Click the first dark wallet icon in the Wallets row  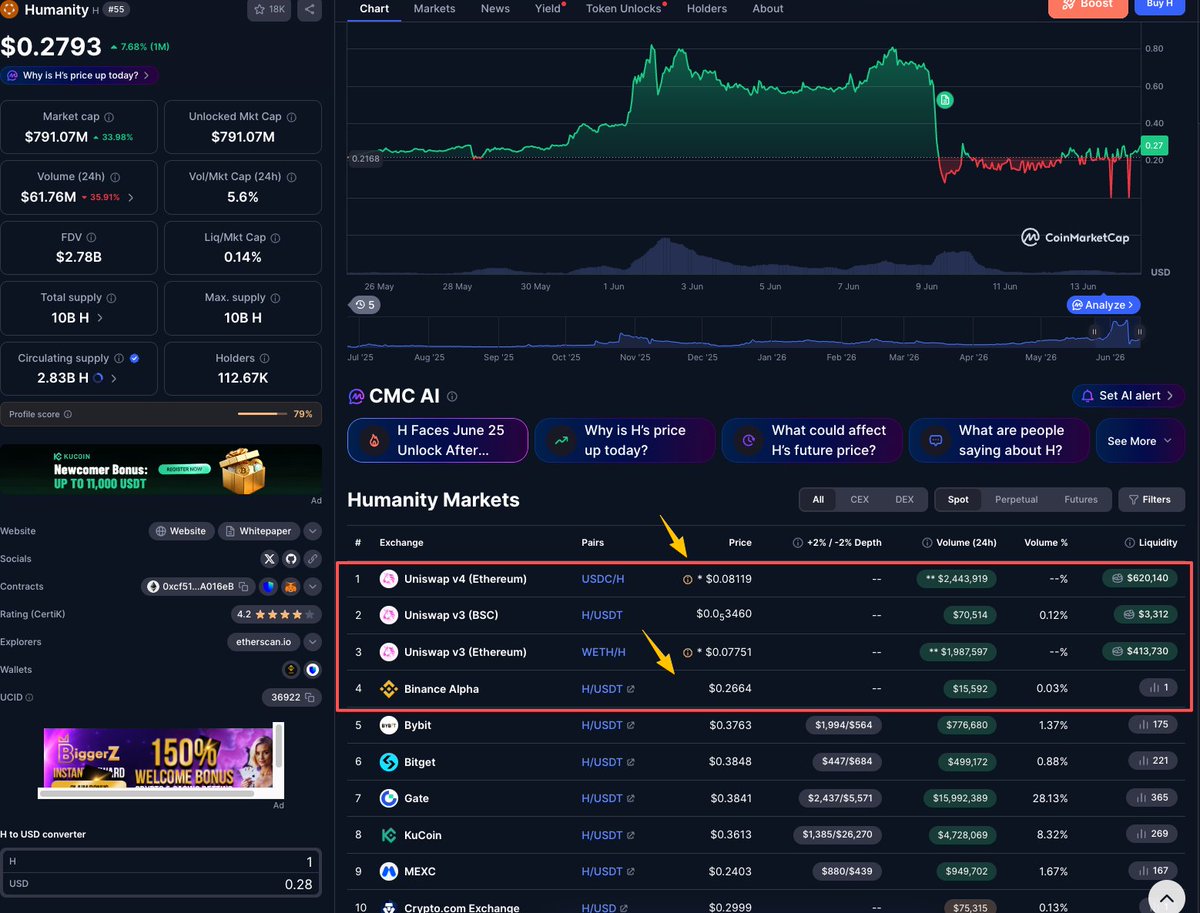(291, 669)
